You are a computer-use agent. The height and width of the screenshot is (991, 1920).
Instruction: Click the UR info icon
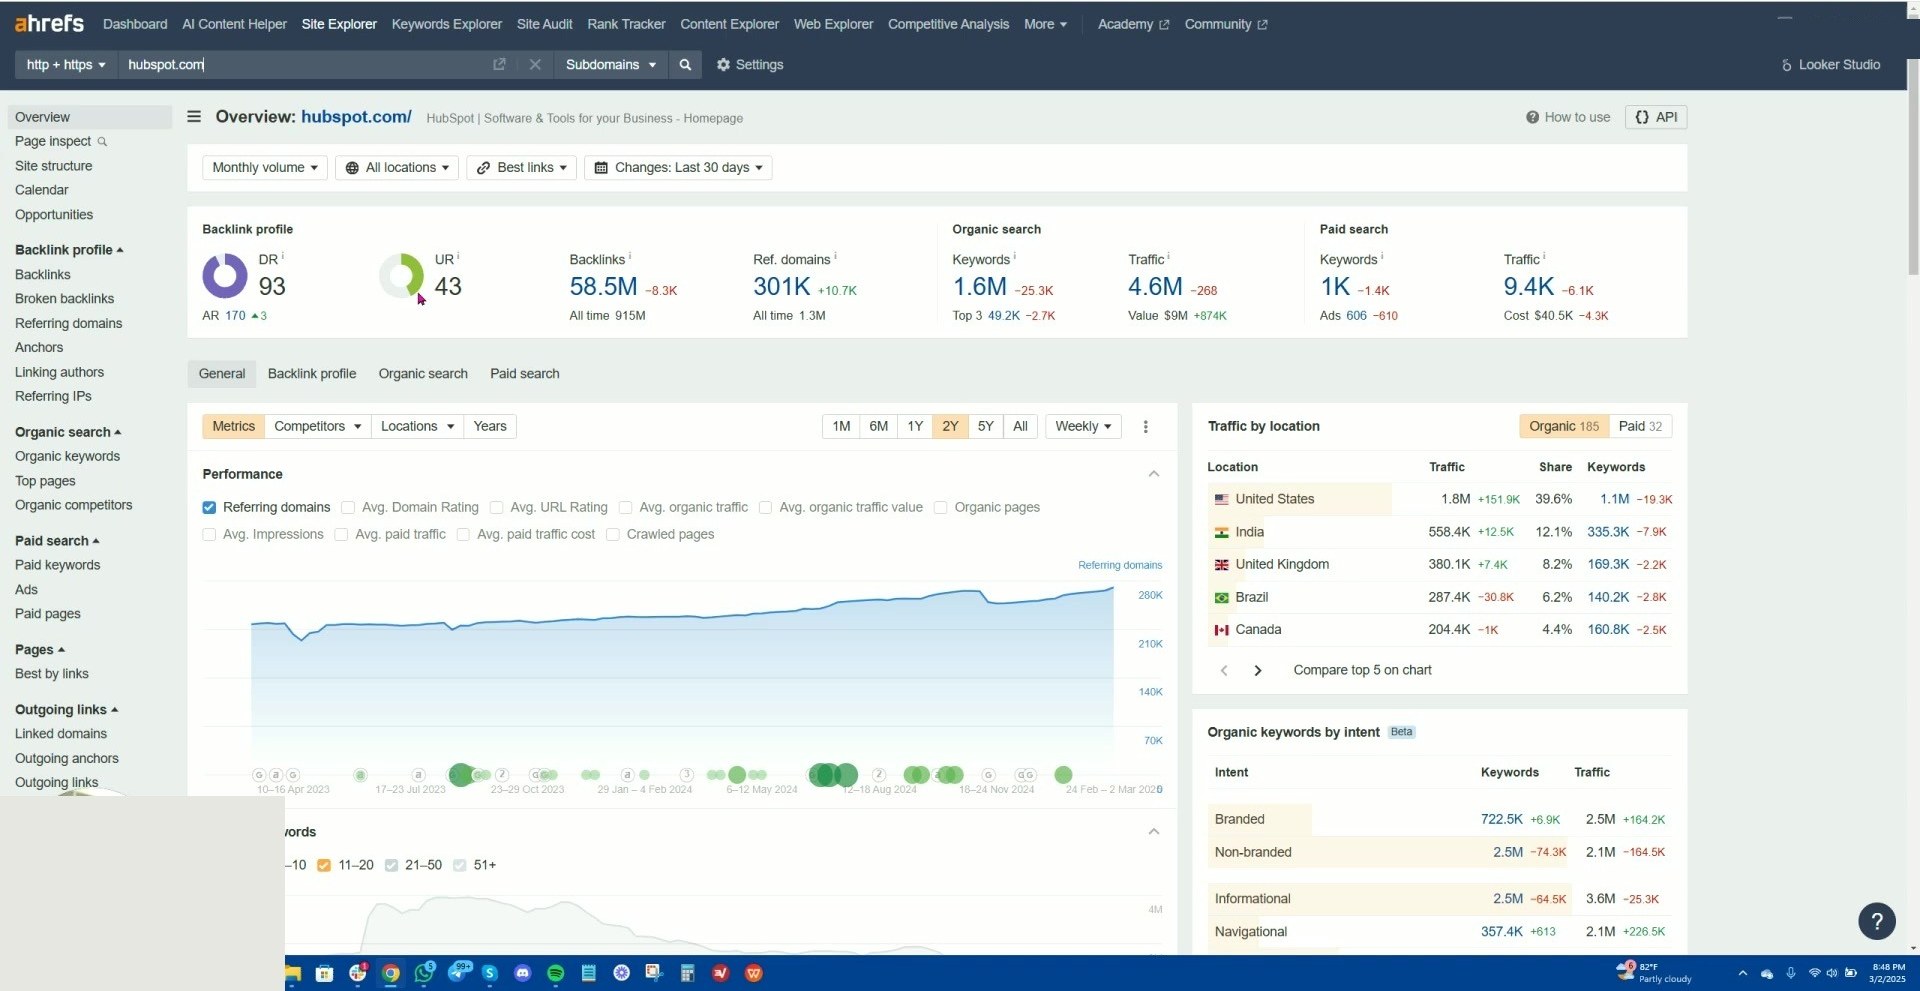458,256
